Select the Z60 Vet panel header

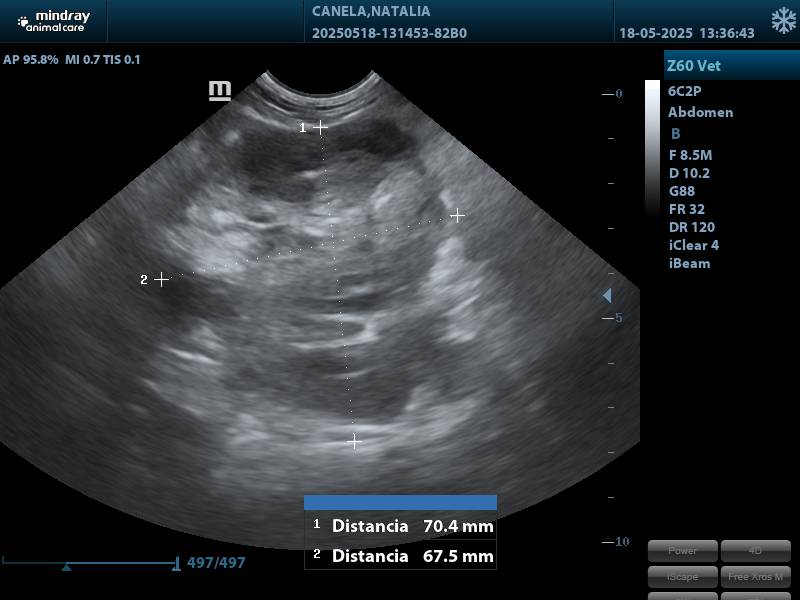coord(730,66)
